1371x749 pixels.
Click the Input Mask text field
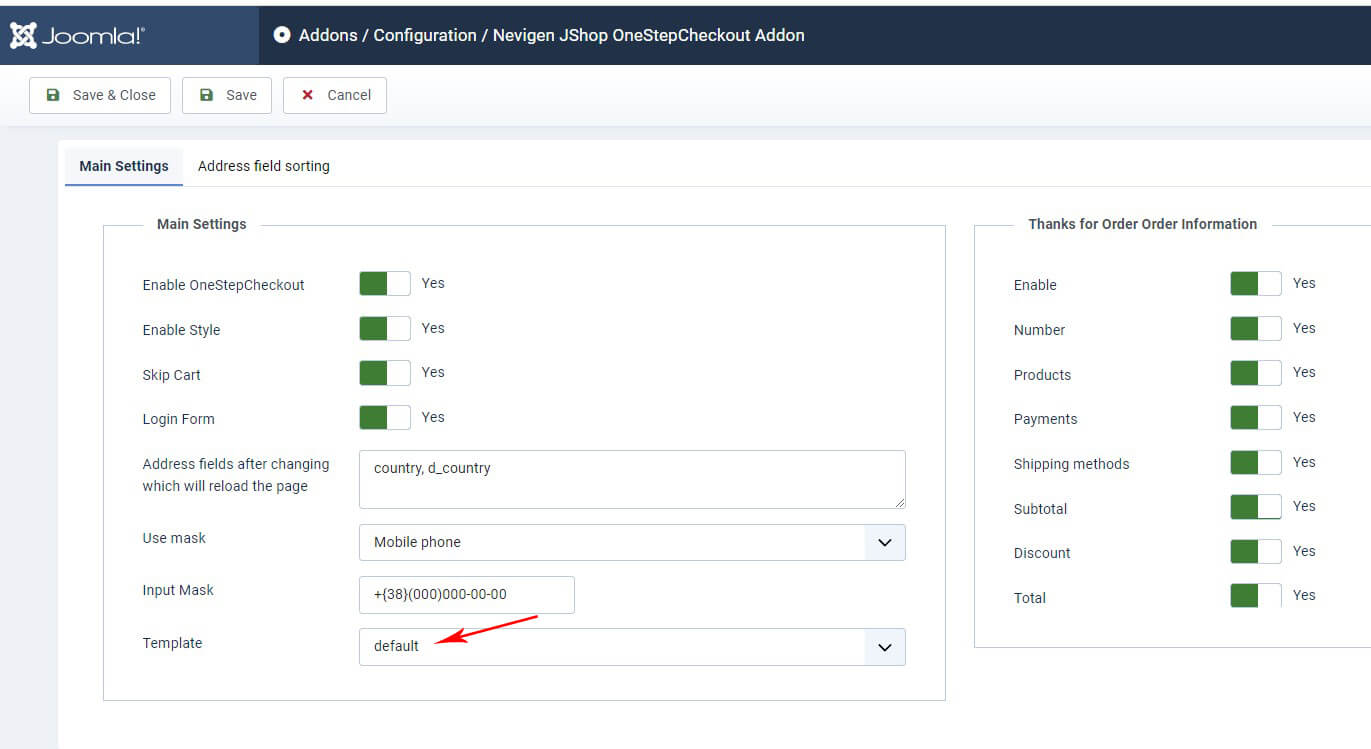click(466, 594)
